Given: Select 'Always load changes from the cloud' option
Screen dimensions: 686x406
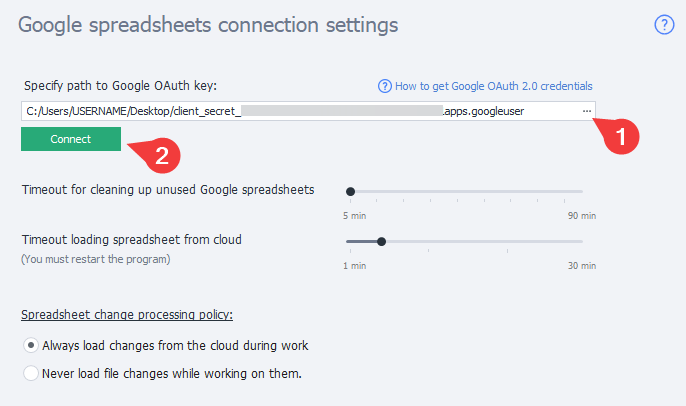Looking at the screenshot, I should [x=32, y=346].
